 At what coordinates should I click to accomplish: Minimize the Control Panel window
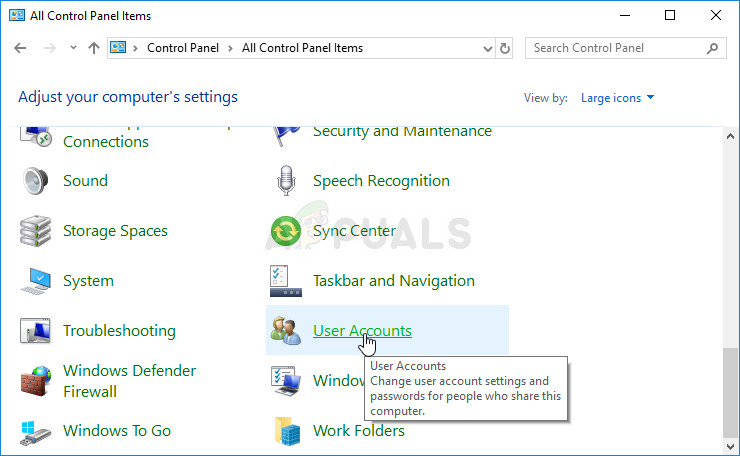pyautogui.click(x=625, y=15)
